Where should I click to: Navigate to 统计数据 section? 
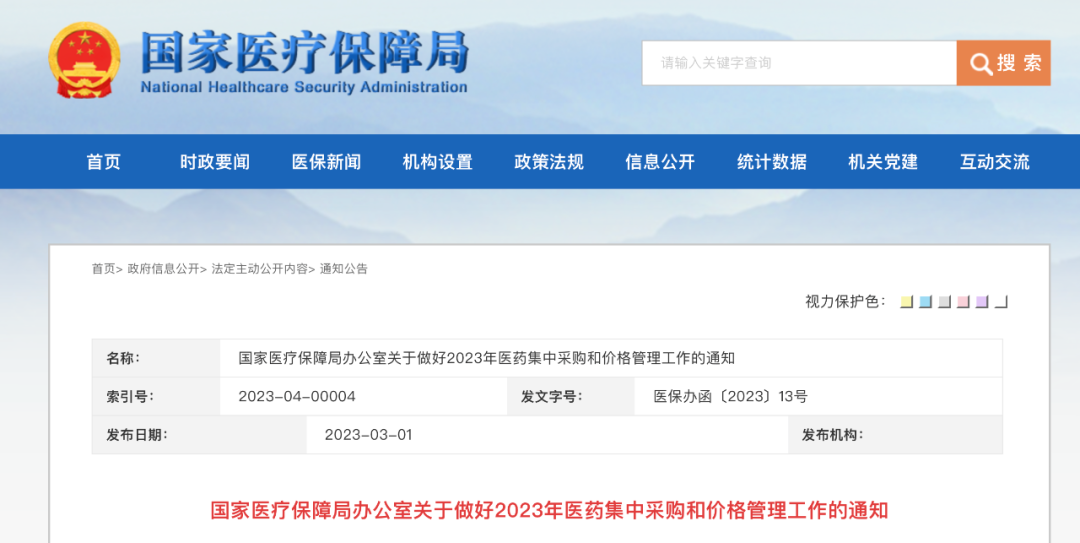click(771, 162)
